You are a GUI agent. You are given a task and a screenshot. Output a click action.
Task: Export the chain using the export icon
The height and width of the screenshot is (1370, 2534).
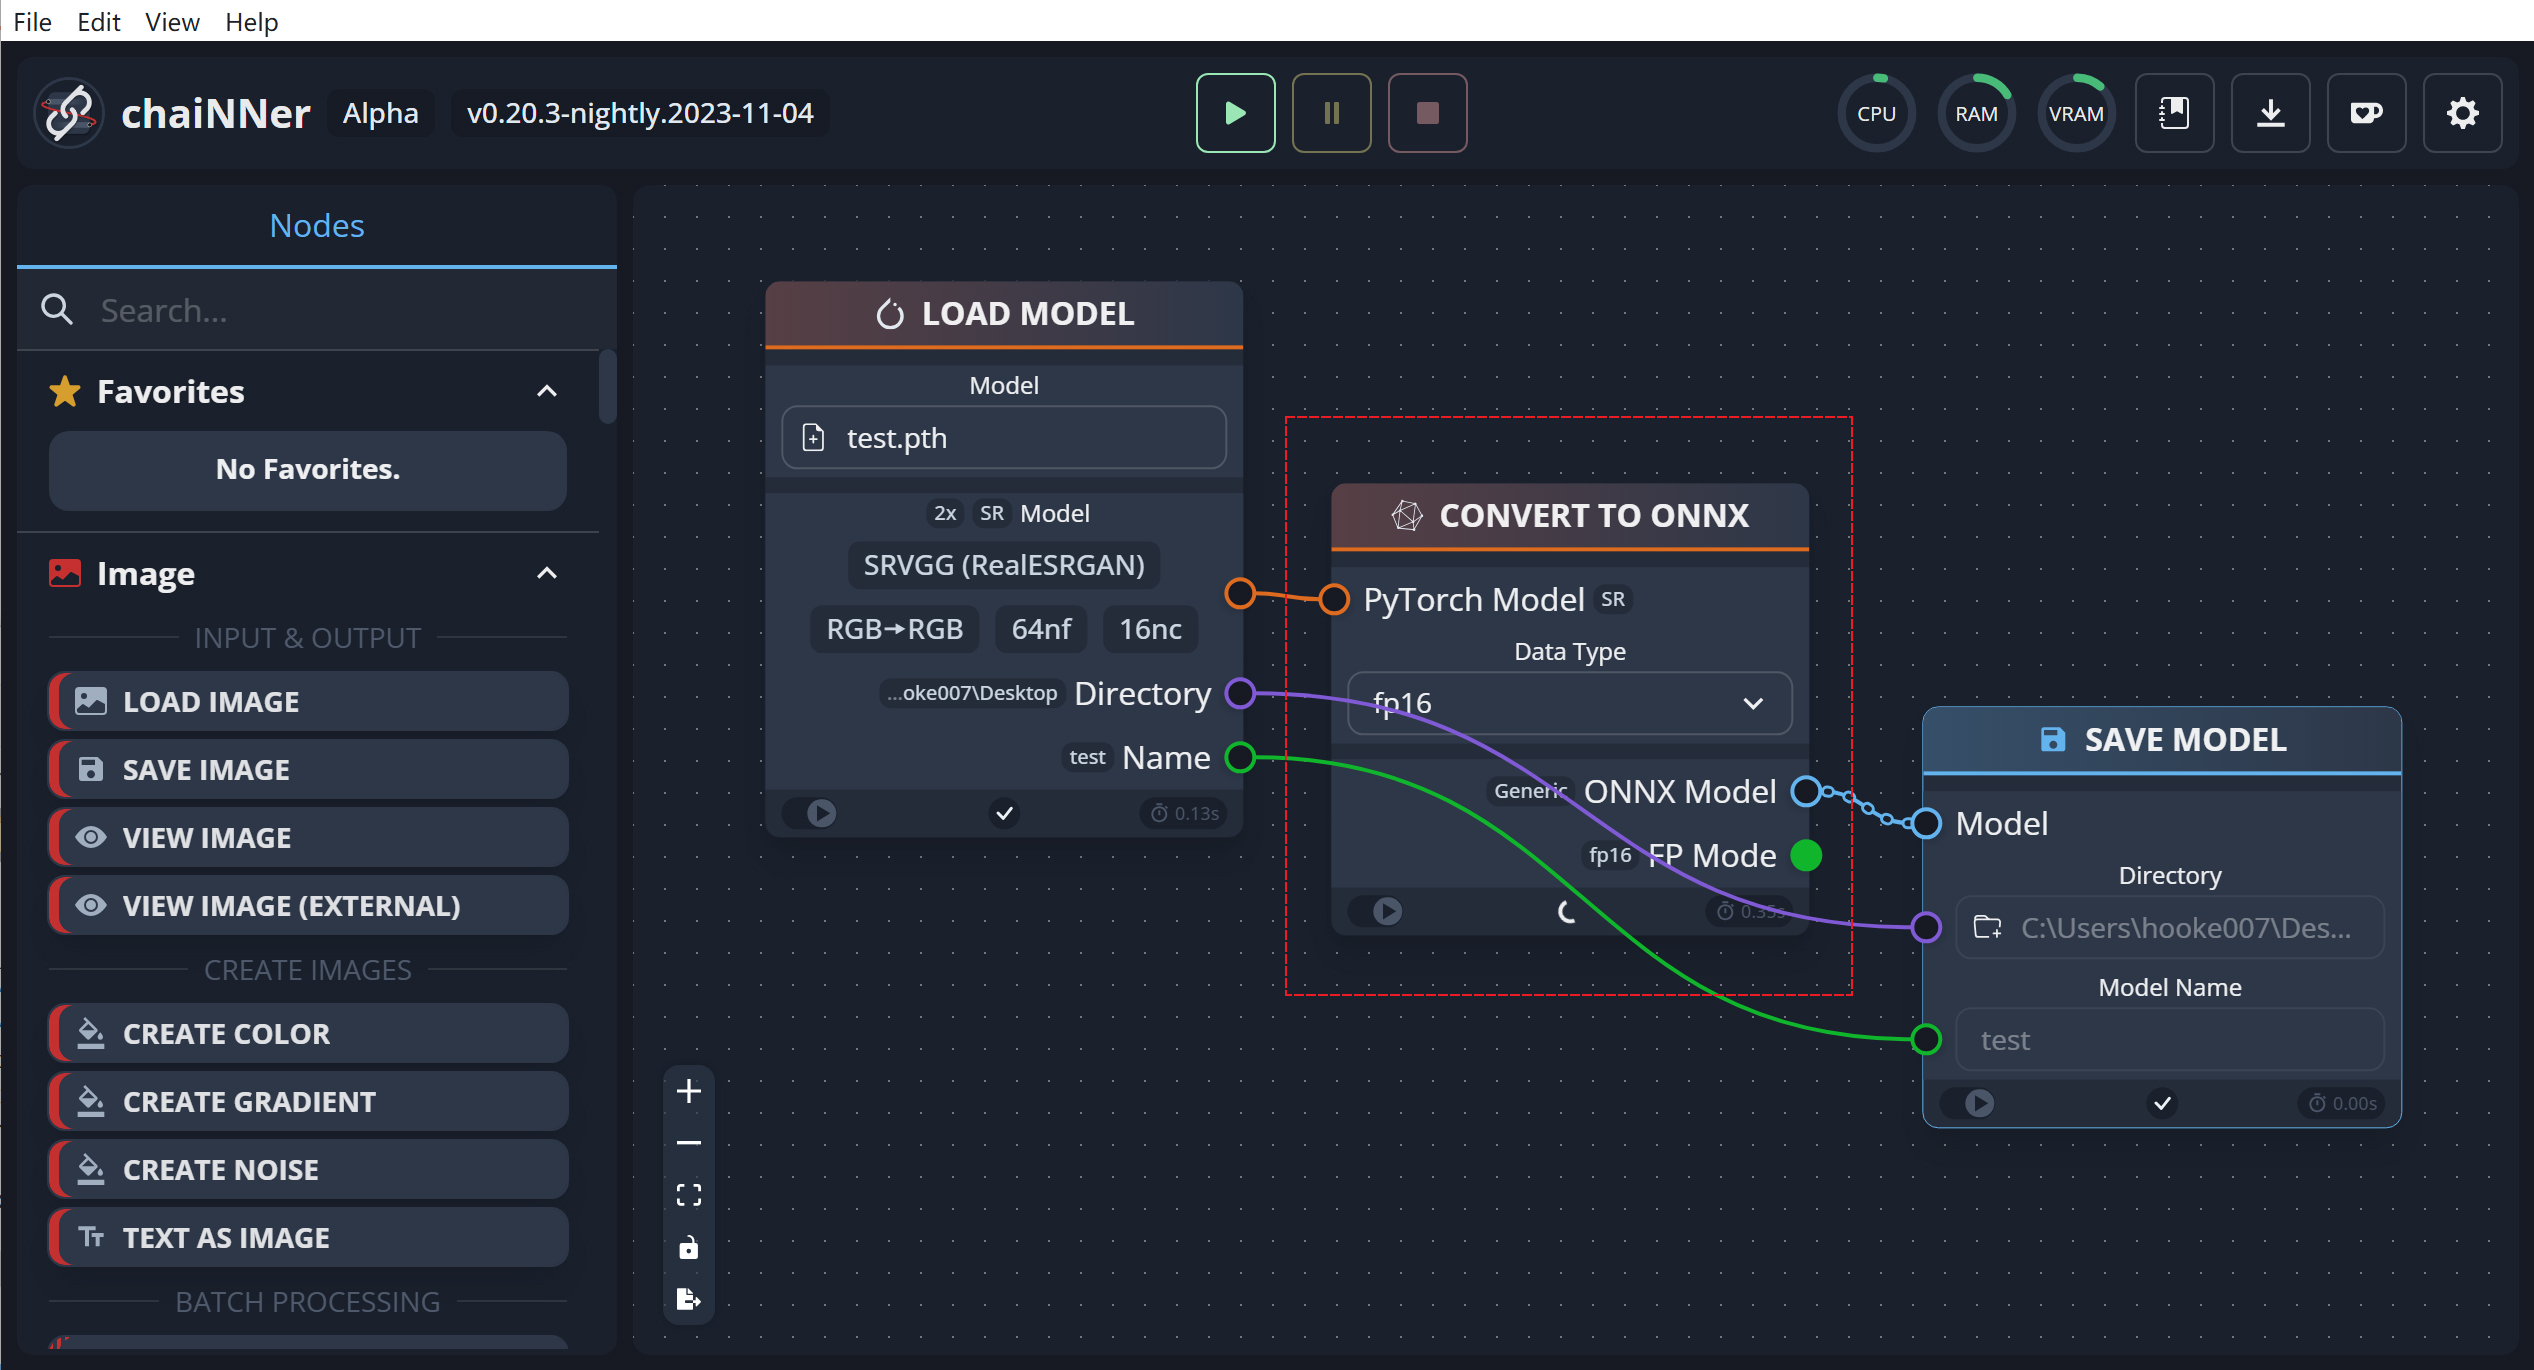688,1298
